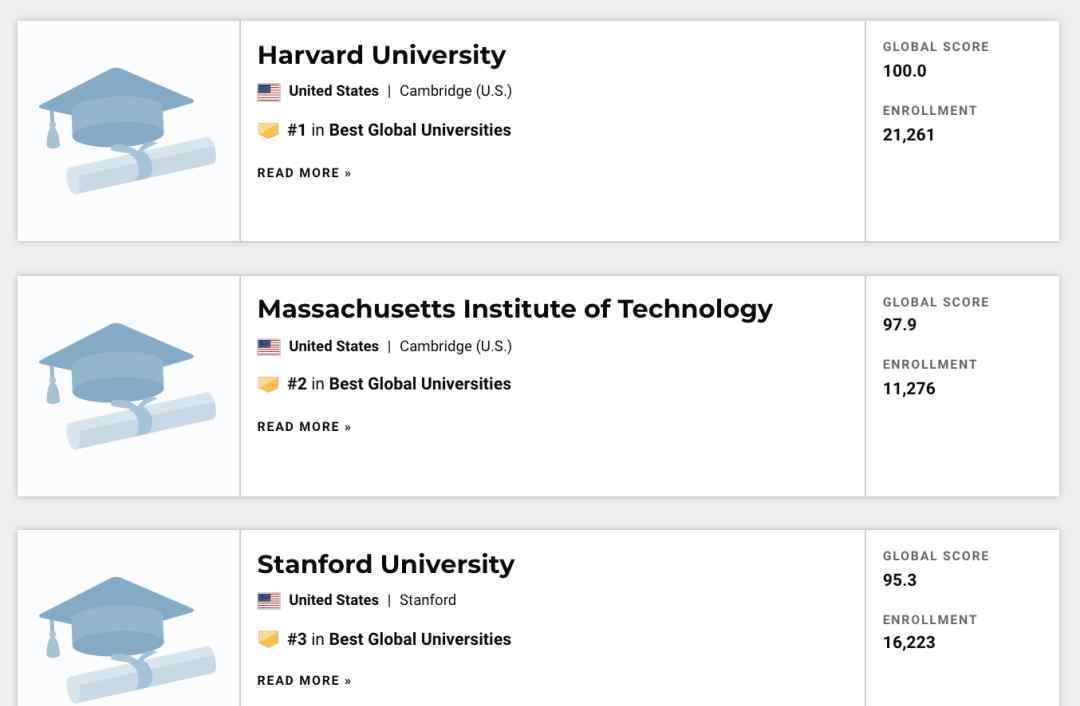The width and height of the screenshot is (1080, 706).
Task: Open the Stanford University title link
Action: 386,564
